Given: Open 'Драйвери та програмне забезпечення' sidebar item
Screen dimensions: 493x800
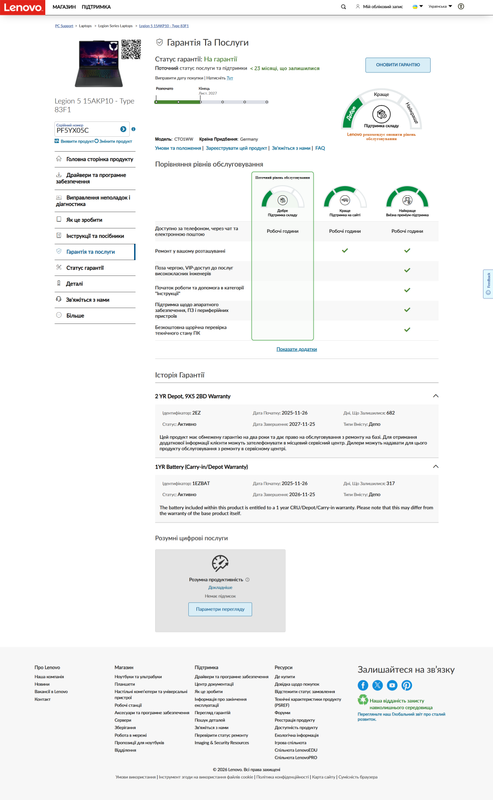Looking at the screenshot, I should pyautogui.click(x=95, y=178).
